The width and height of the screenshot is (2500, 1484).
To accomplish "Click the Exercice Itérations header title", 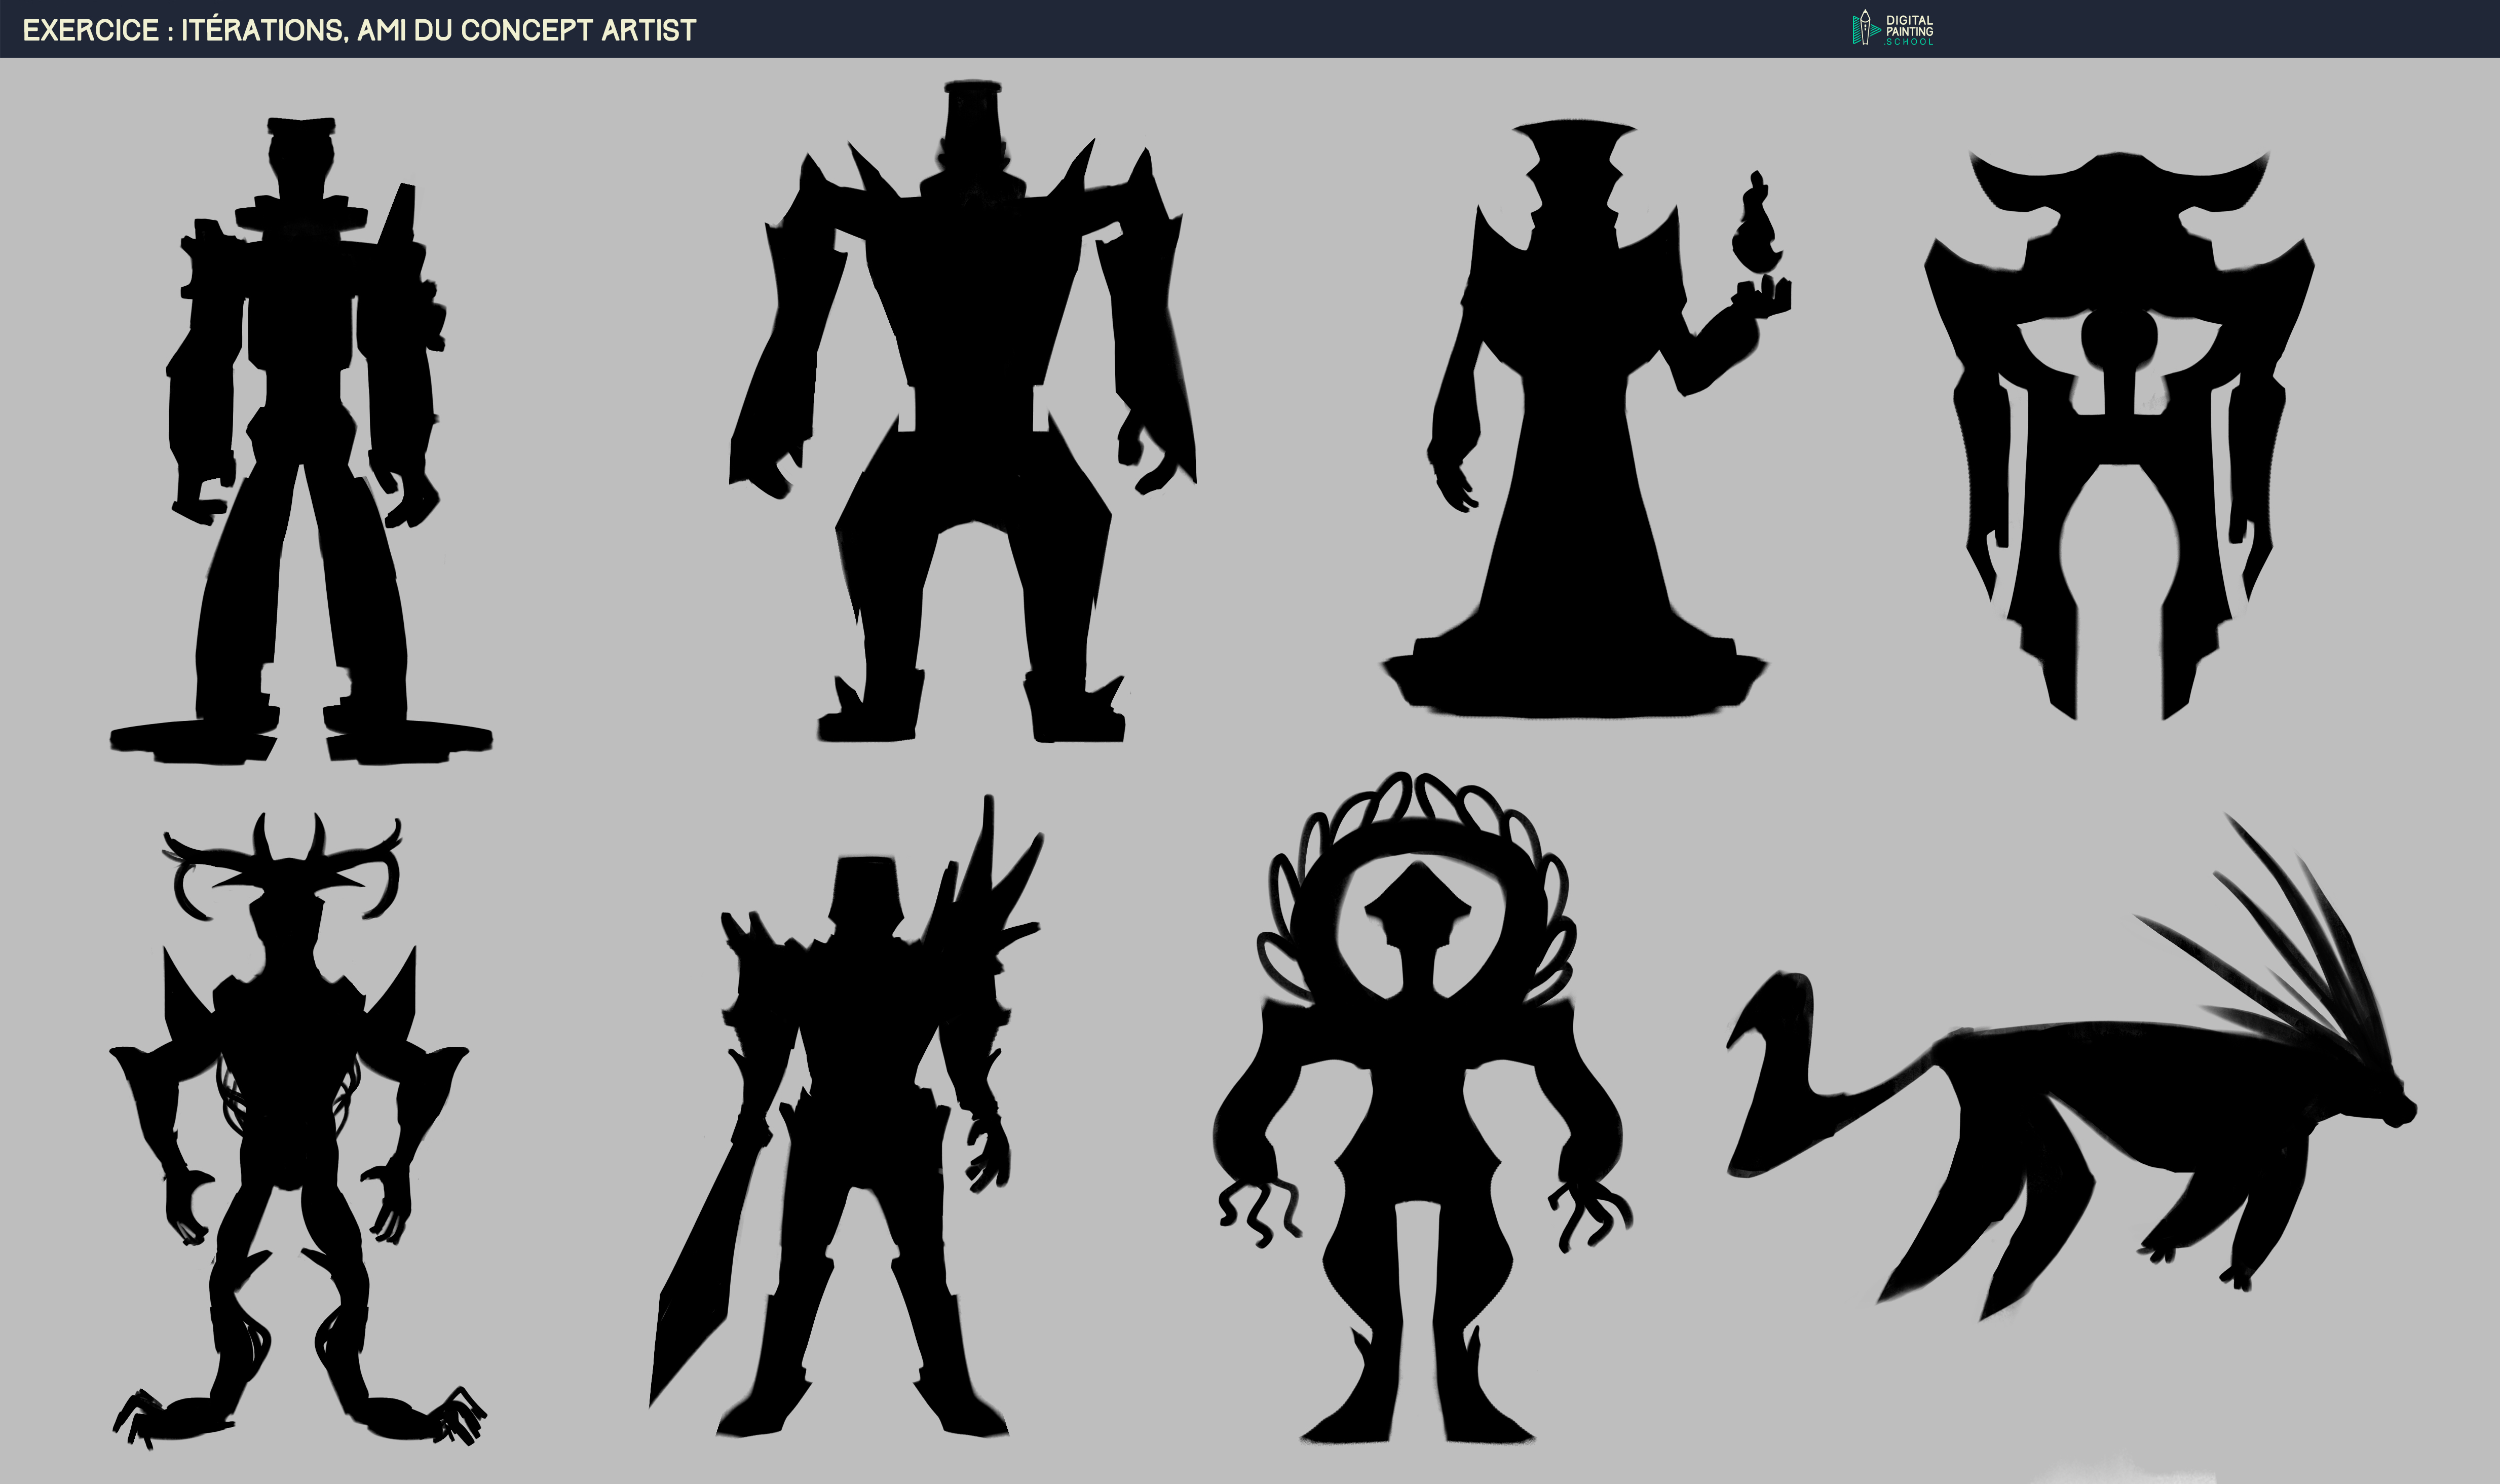I will [359, 30].
